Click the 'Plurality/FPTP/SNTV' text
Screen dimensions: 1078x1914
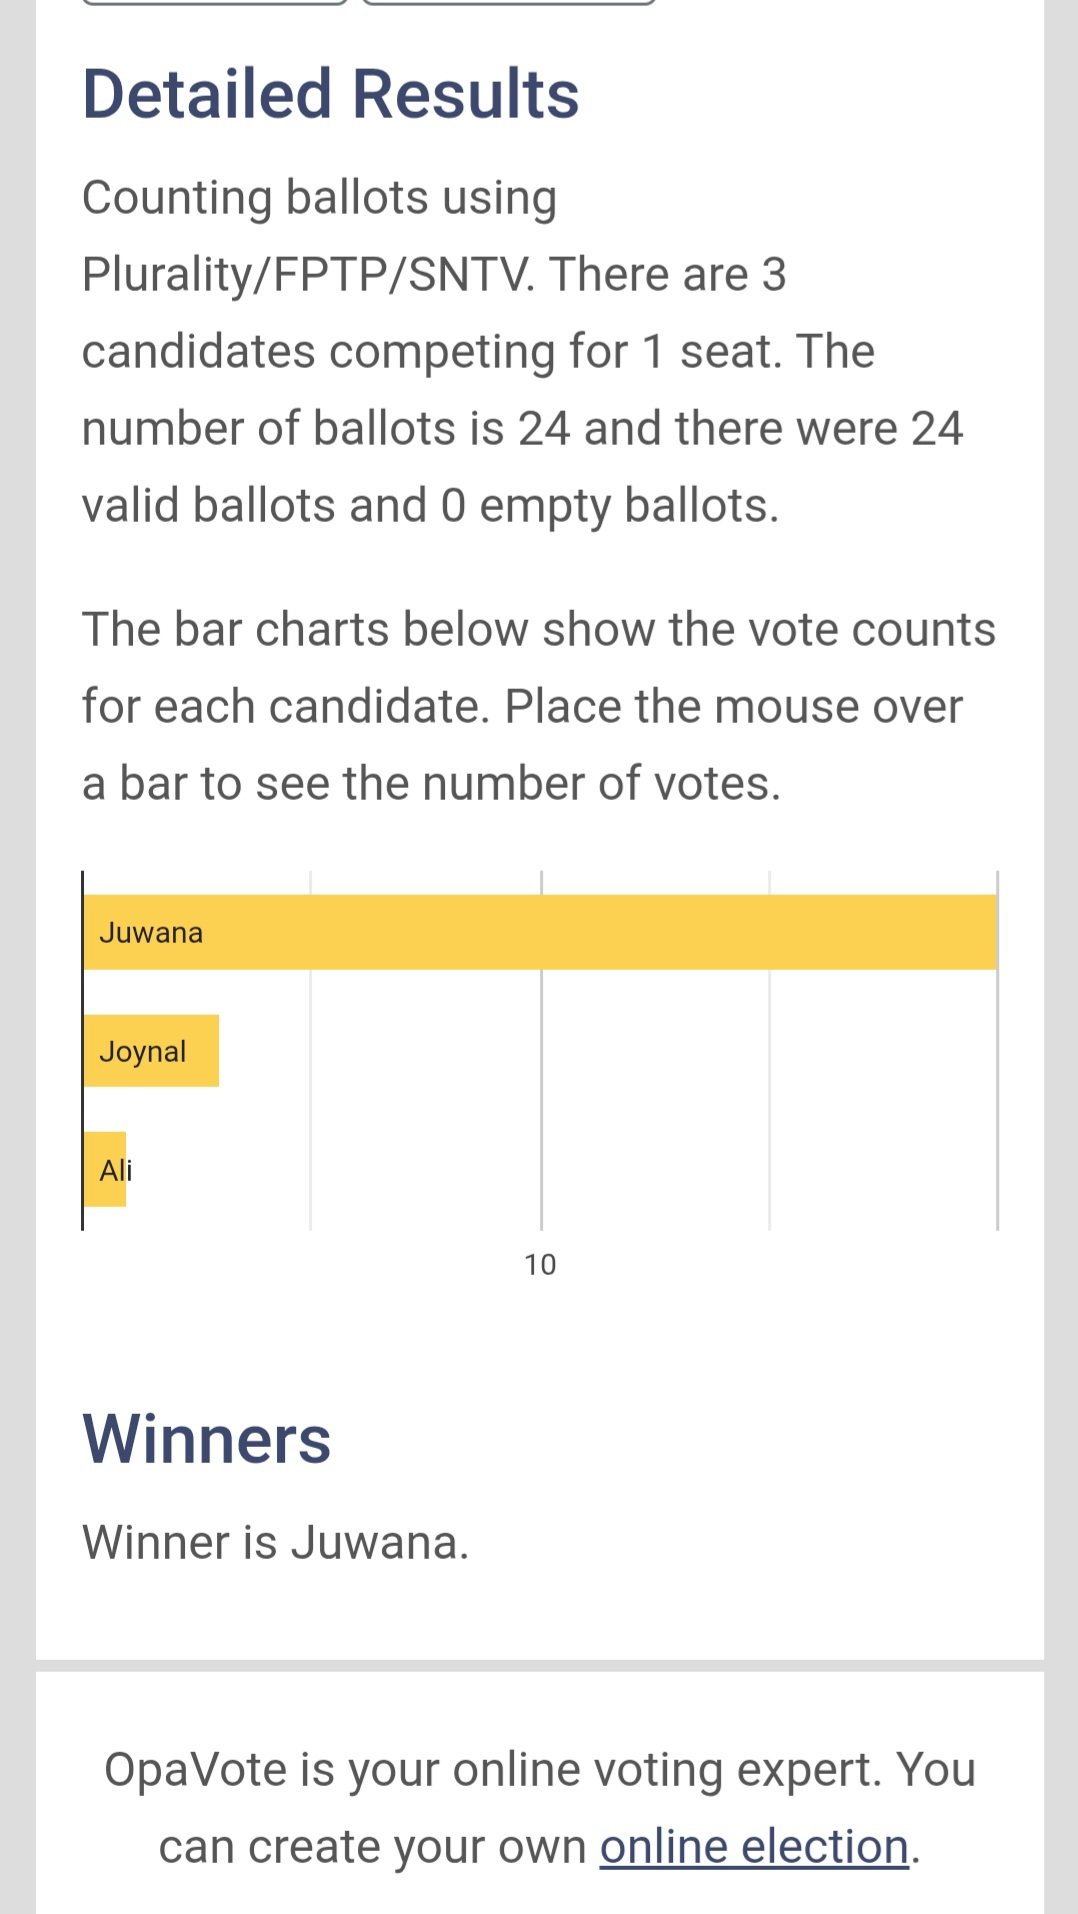pyautogui.click(x=307, y=274)
